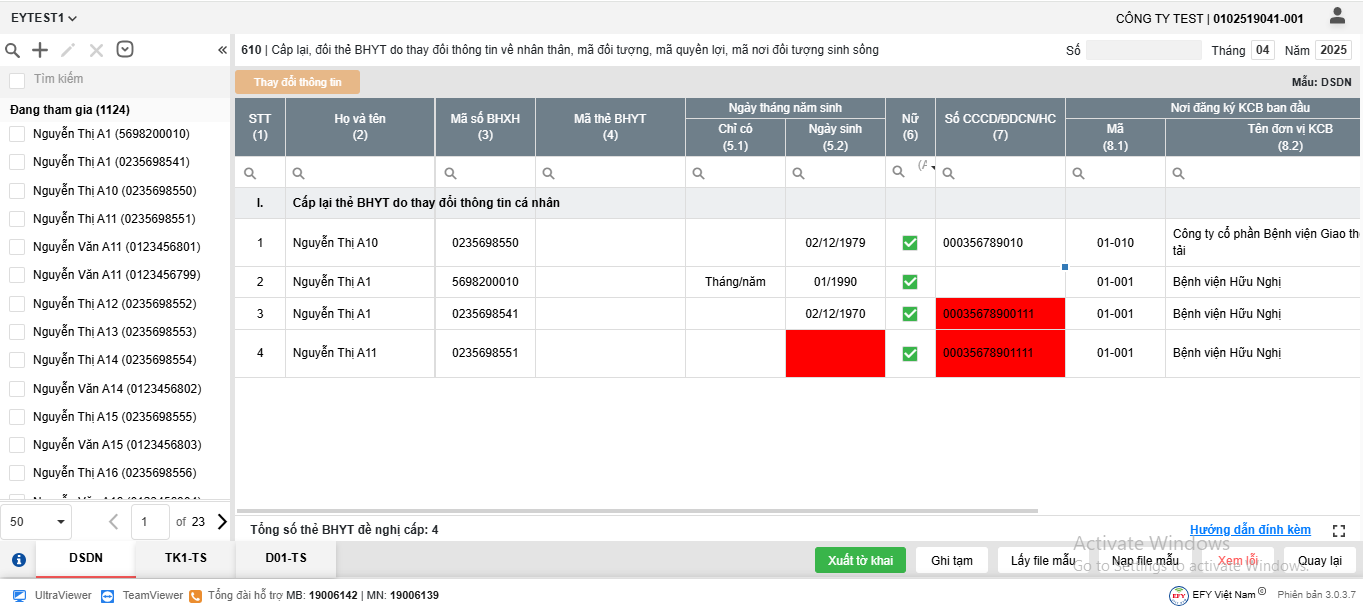This screenshot has height=607, width=1363.
Task: Open the EYTEST1 account dropdown
Action: click(x=44, y=18)
